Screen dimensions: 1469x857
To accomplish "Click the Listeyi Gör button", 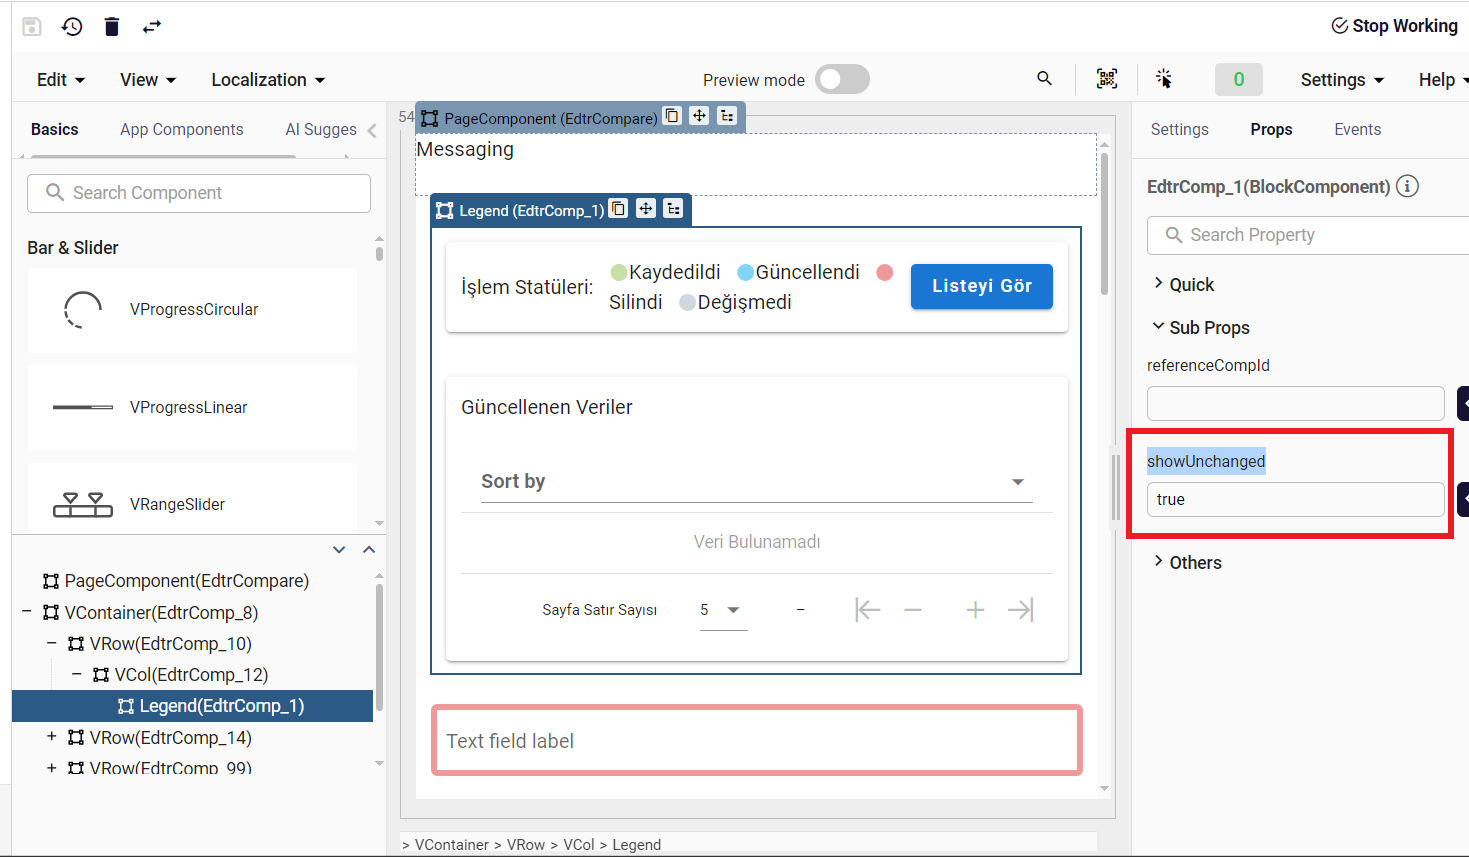I will [981, 286].
